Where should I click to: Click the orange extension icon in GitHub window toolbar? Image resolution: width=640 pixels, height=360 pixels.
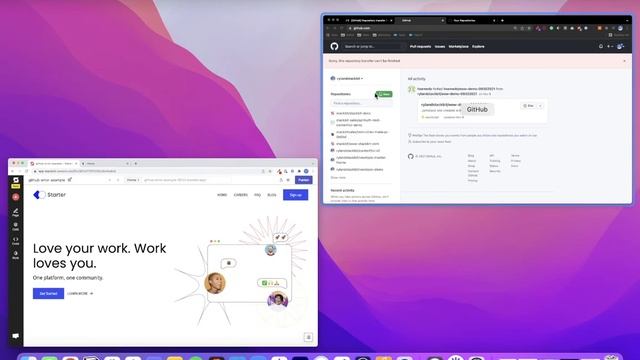599,28
